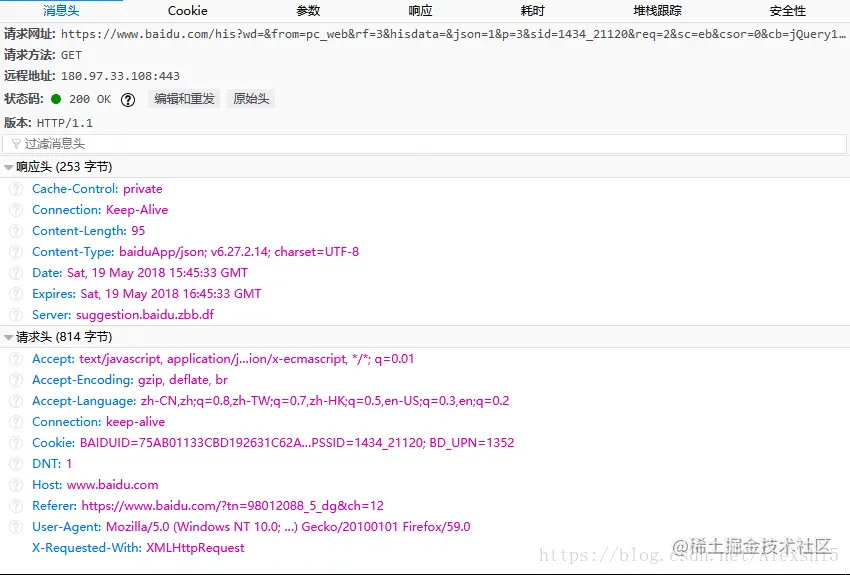Collapse the 响应头 (253 字节) section
Image resolution: width=850 pixels, height=575 pixels.
pos(8,167)
